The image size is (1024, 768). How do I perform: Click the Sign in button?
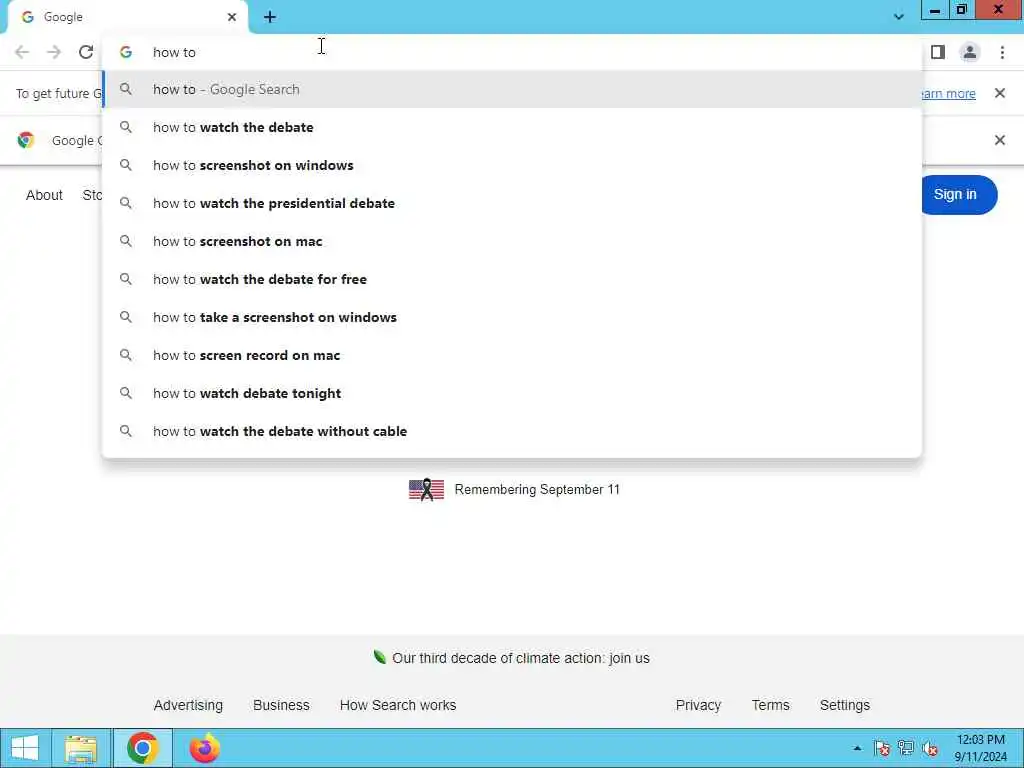tap(959, 195)
